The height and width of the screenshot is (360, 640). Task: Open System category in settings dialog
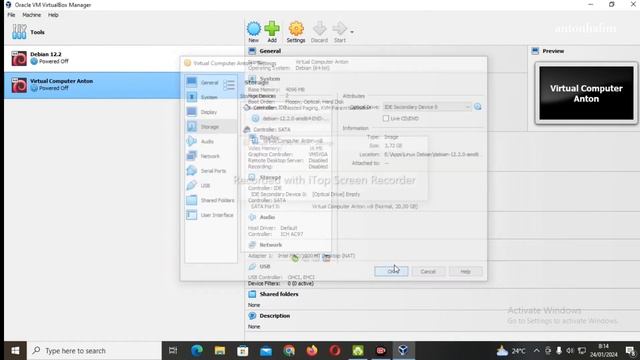click(210, 97)
